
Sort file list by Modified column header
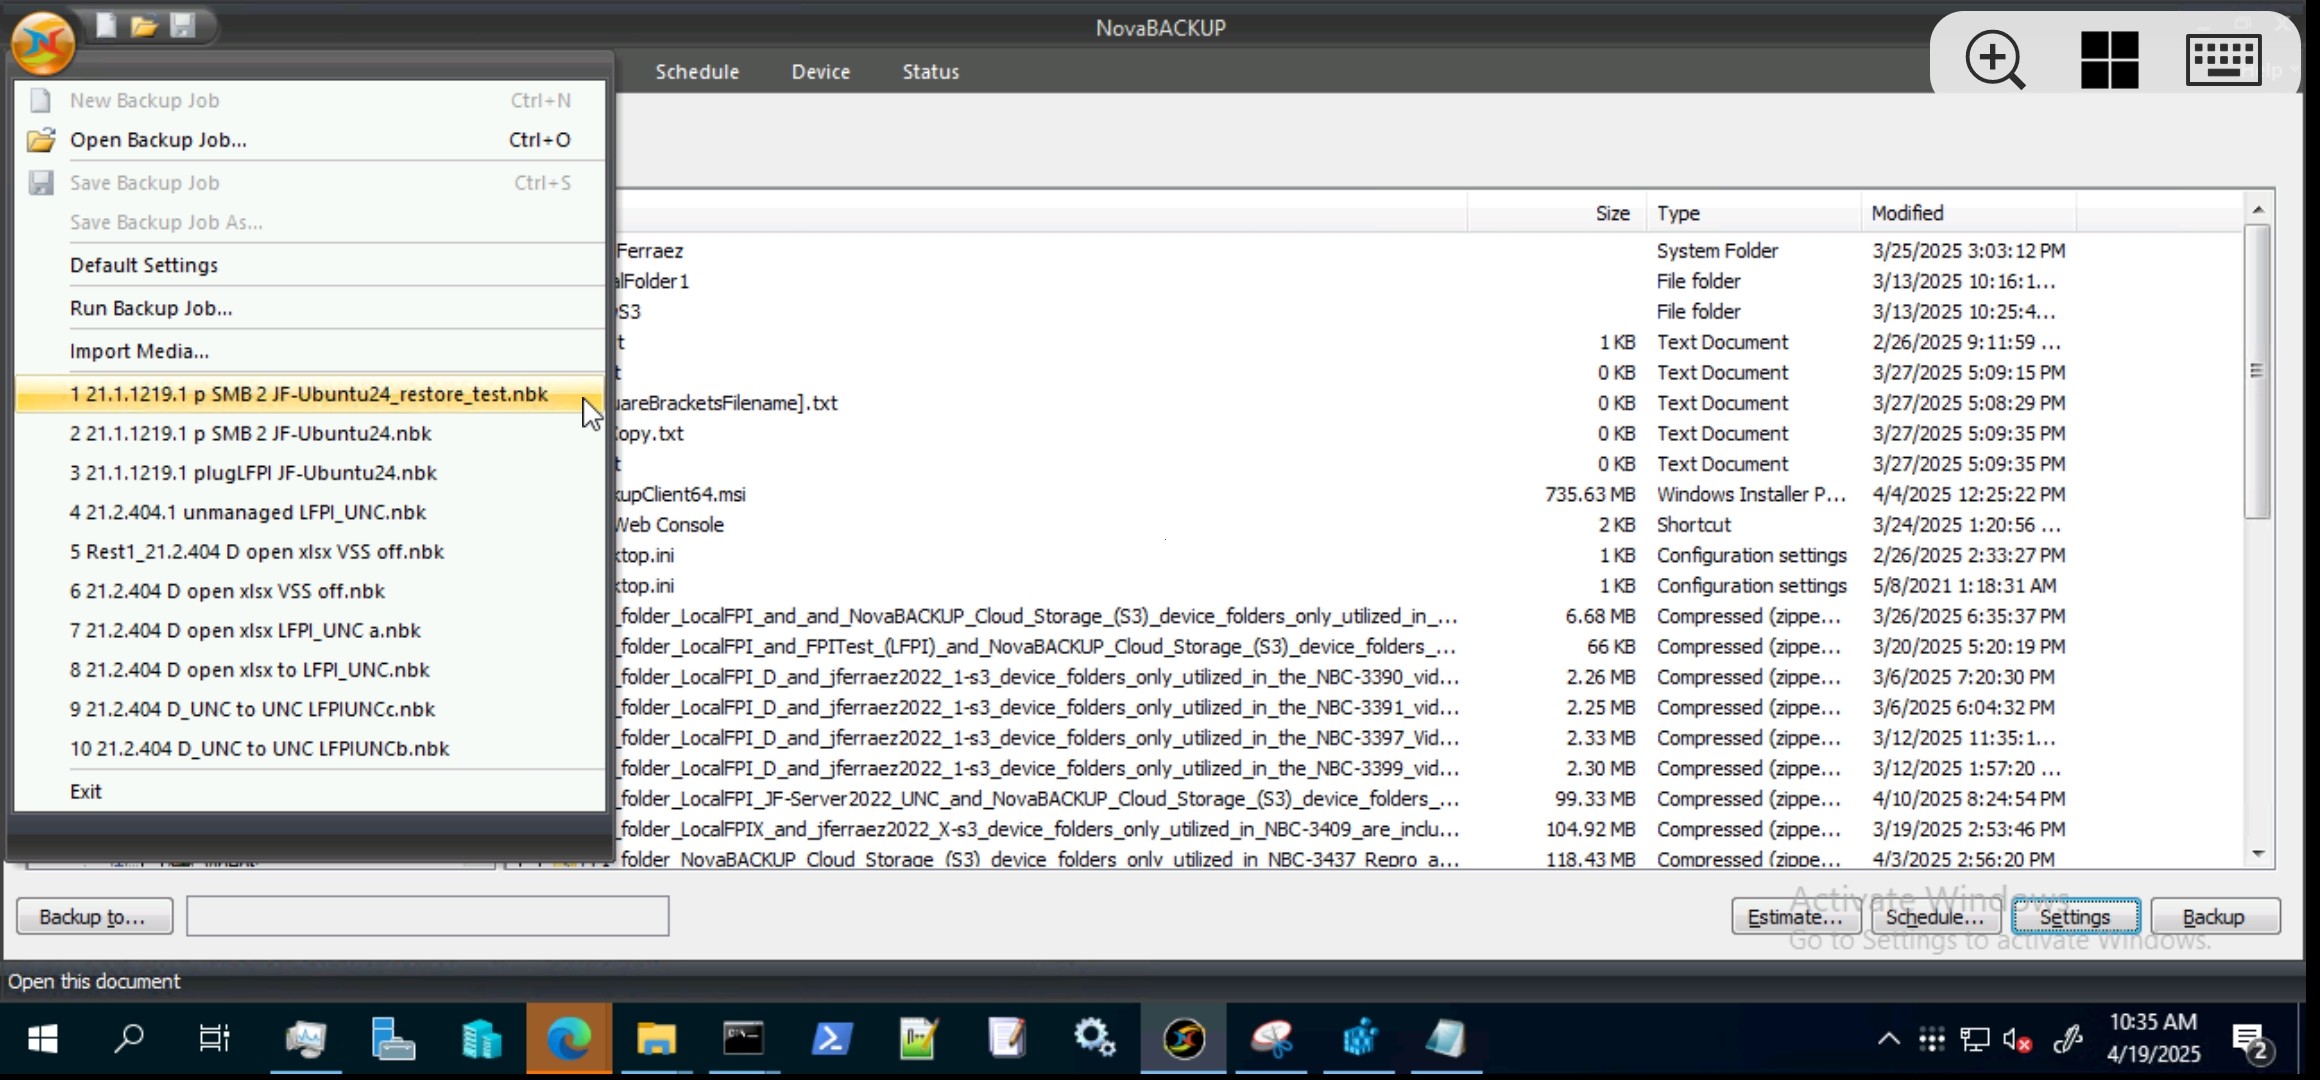[x=1968, y=213]
